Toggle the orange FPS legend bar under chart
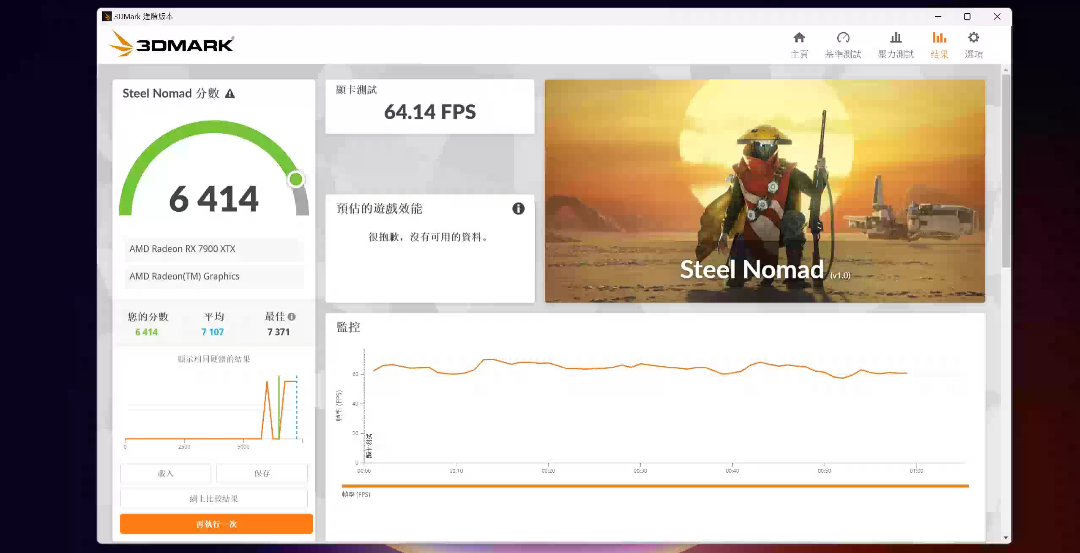The height and width of the screenshot is (553, 1080). pyautogui.click(x=655, y=487)
